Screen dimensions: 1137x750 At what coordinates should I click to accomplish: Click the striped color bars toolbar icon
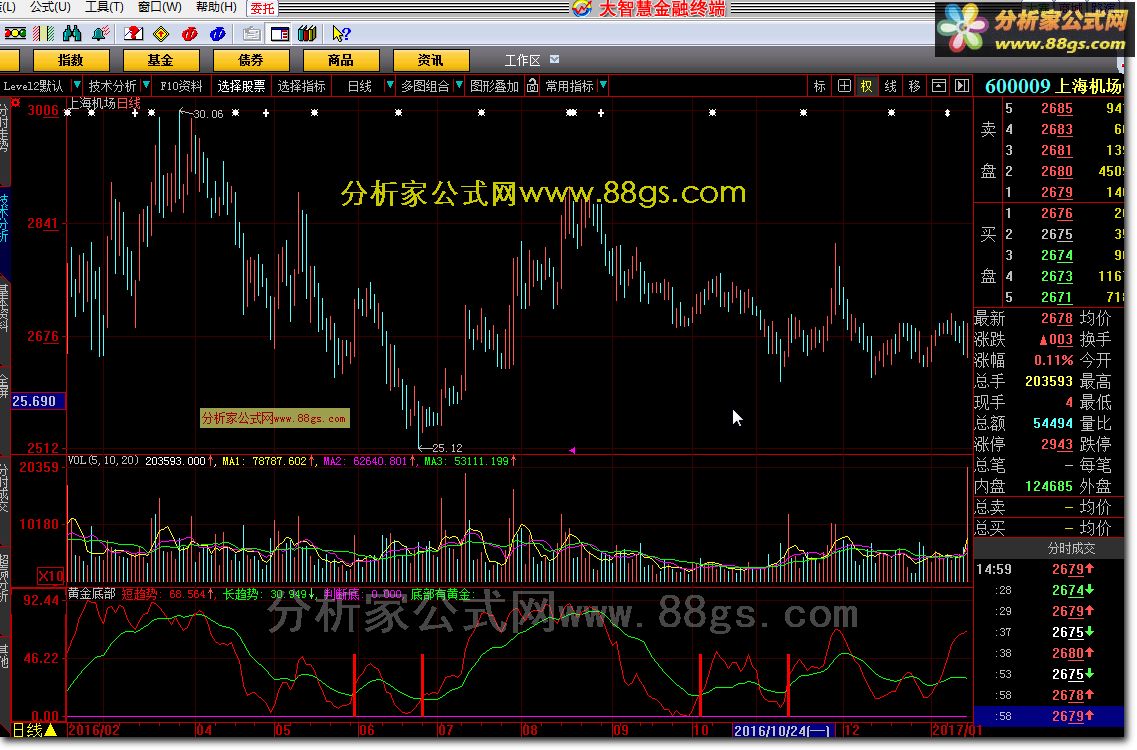pos(44,33)
